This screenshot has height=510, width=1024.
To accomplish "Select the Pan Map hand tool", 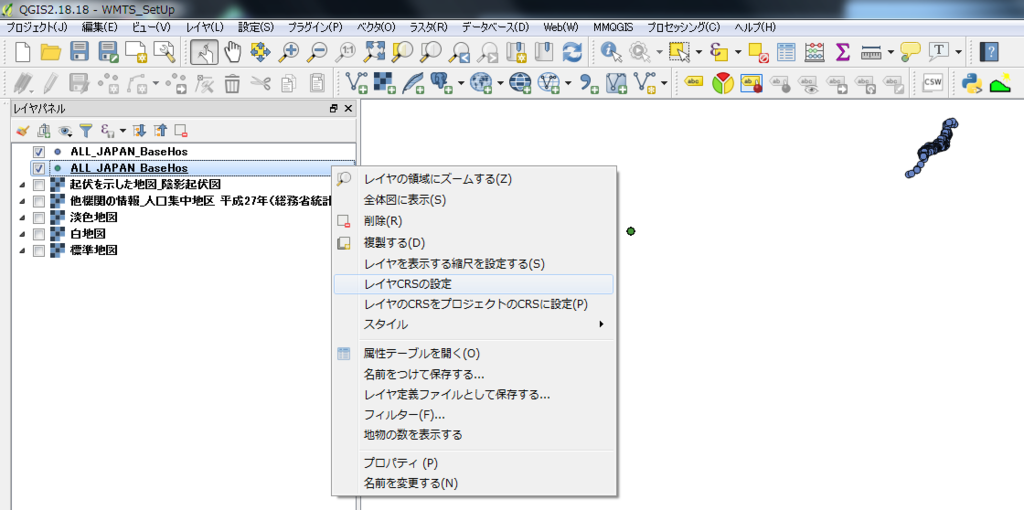I will tap(232, 52).
